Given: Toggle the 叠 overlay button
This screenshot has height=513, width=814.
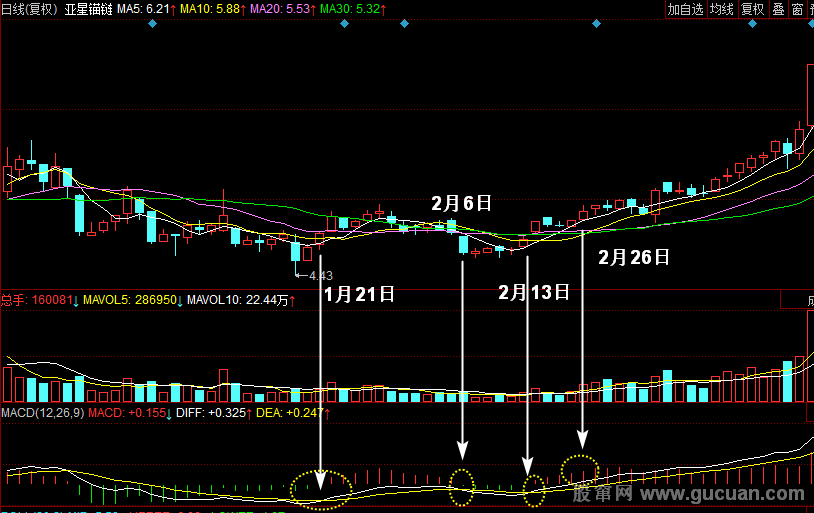Looking at the screenshot, I should click(x=778, y=9).
